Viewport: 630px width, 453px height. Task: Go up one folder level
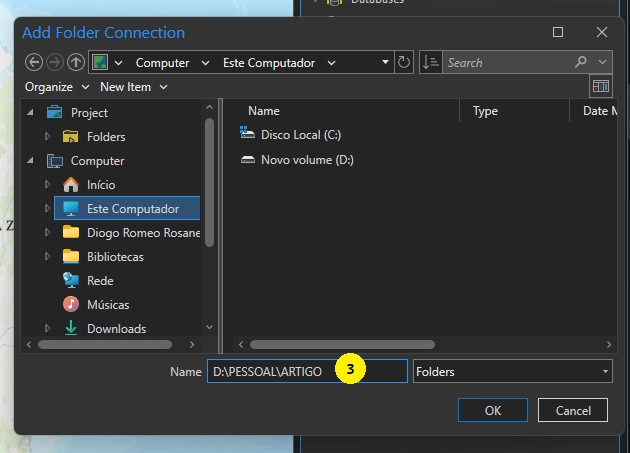click(x=76, y=62)
